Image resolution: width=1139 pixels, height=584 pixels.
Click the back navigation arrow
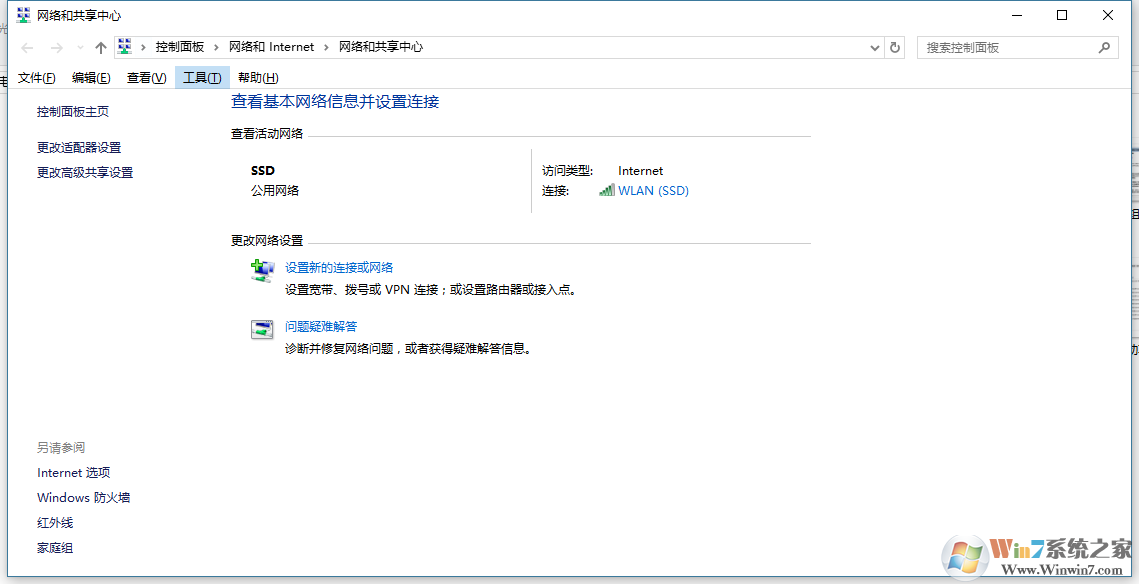[27, 46]
